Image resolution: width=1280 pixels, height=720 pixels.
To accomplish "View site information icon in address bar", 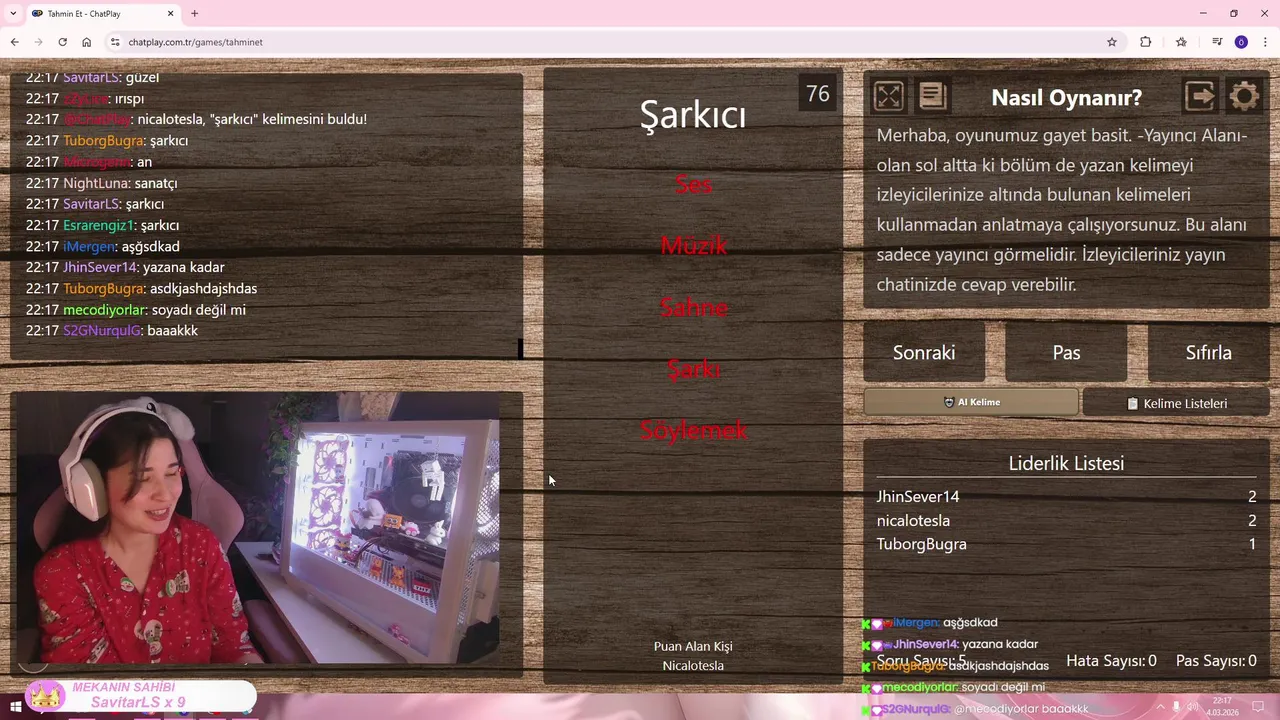I will pyautogui.click(x=115, y=42).
